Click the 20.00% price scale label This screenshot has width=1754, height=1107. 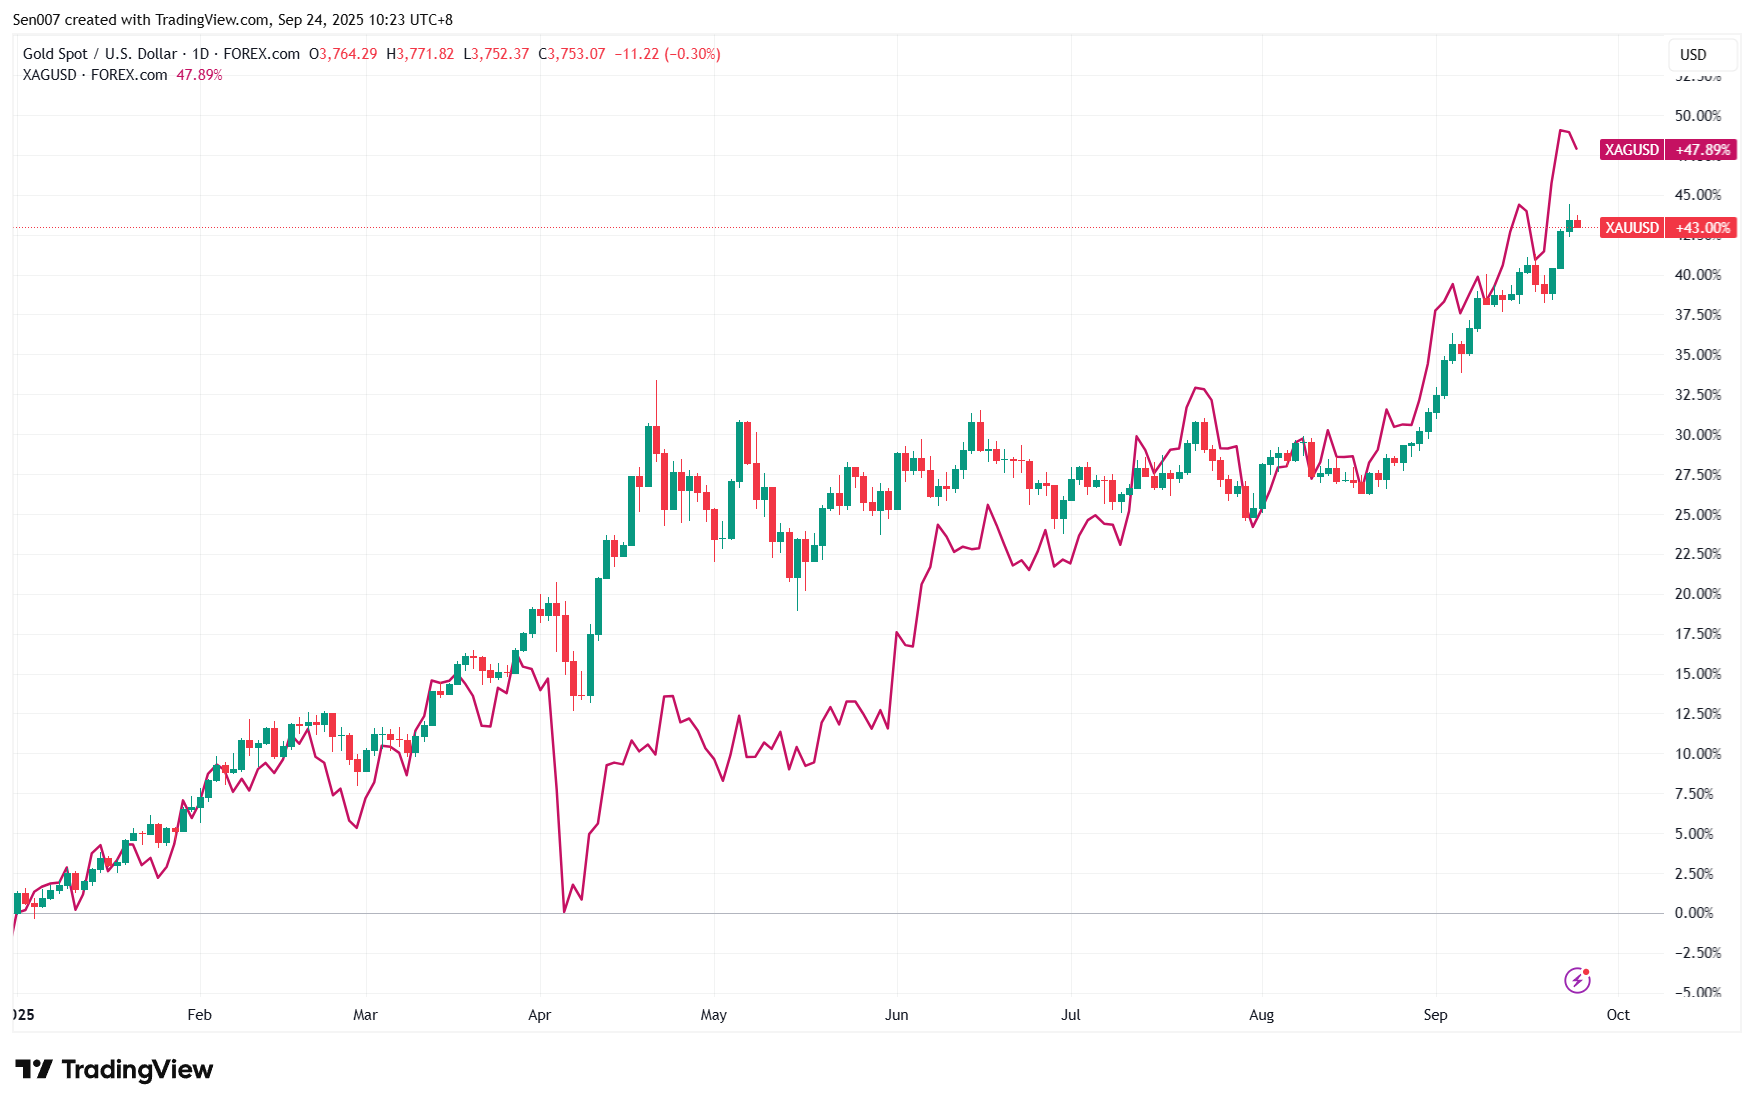click(x=1698, y=594)
